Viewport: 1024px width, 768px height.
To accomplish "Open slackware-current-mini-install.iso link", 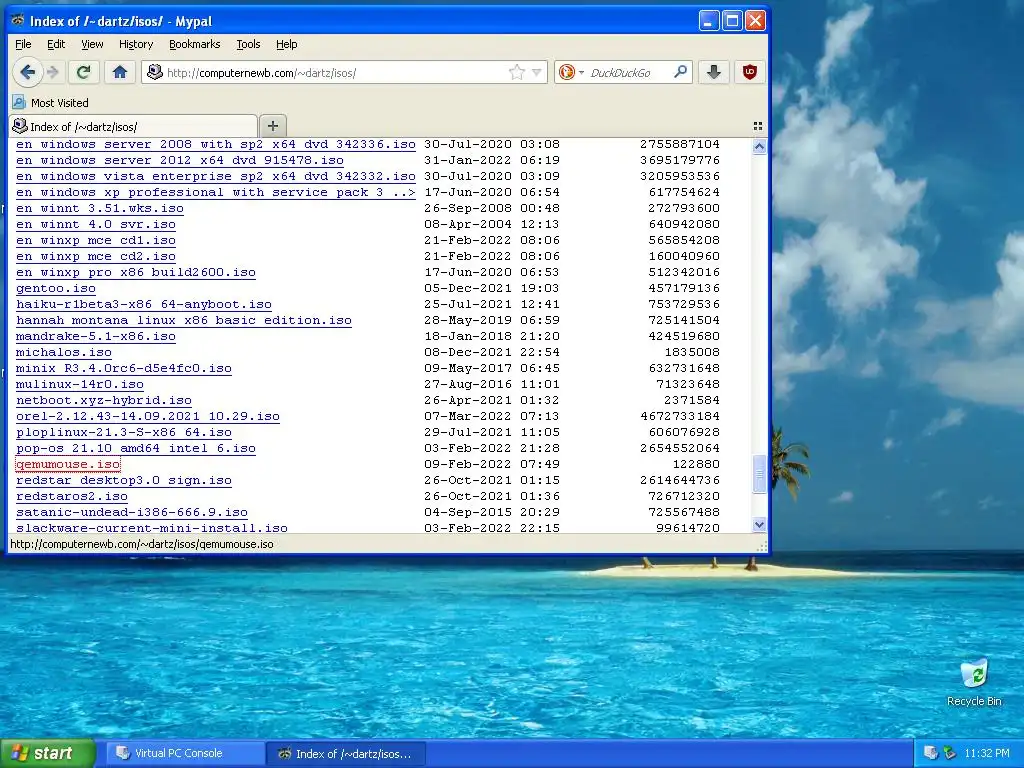I will pos(152,528).
